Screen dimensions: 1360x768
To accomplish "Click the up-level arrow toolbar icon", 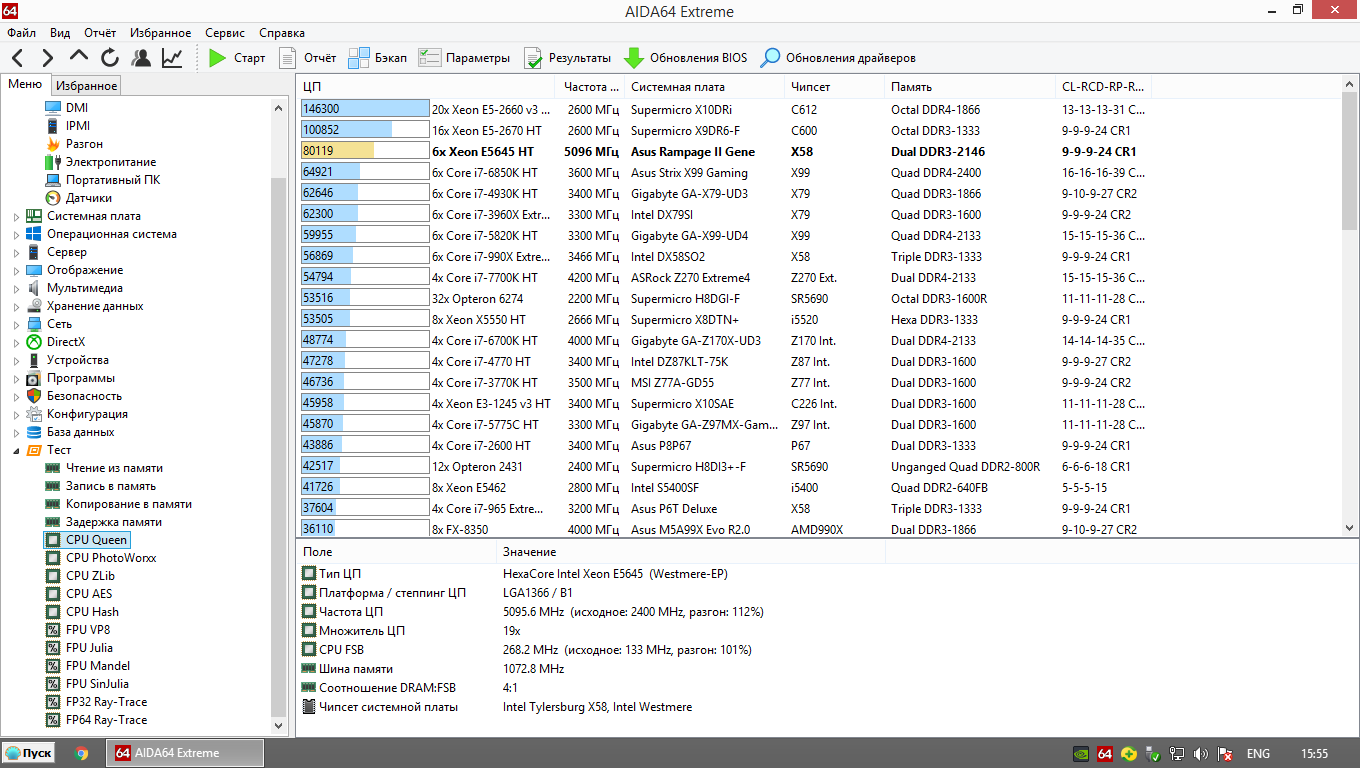I will [x=79, y=57].
